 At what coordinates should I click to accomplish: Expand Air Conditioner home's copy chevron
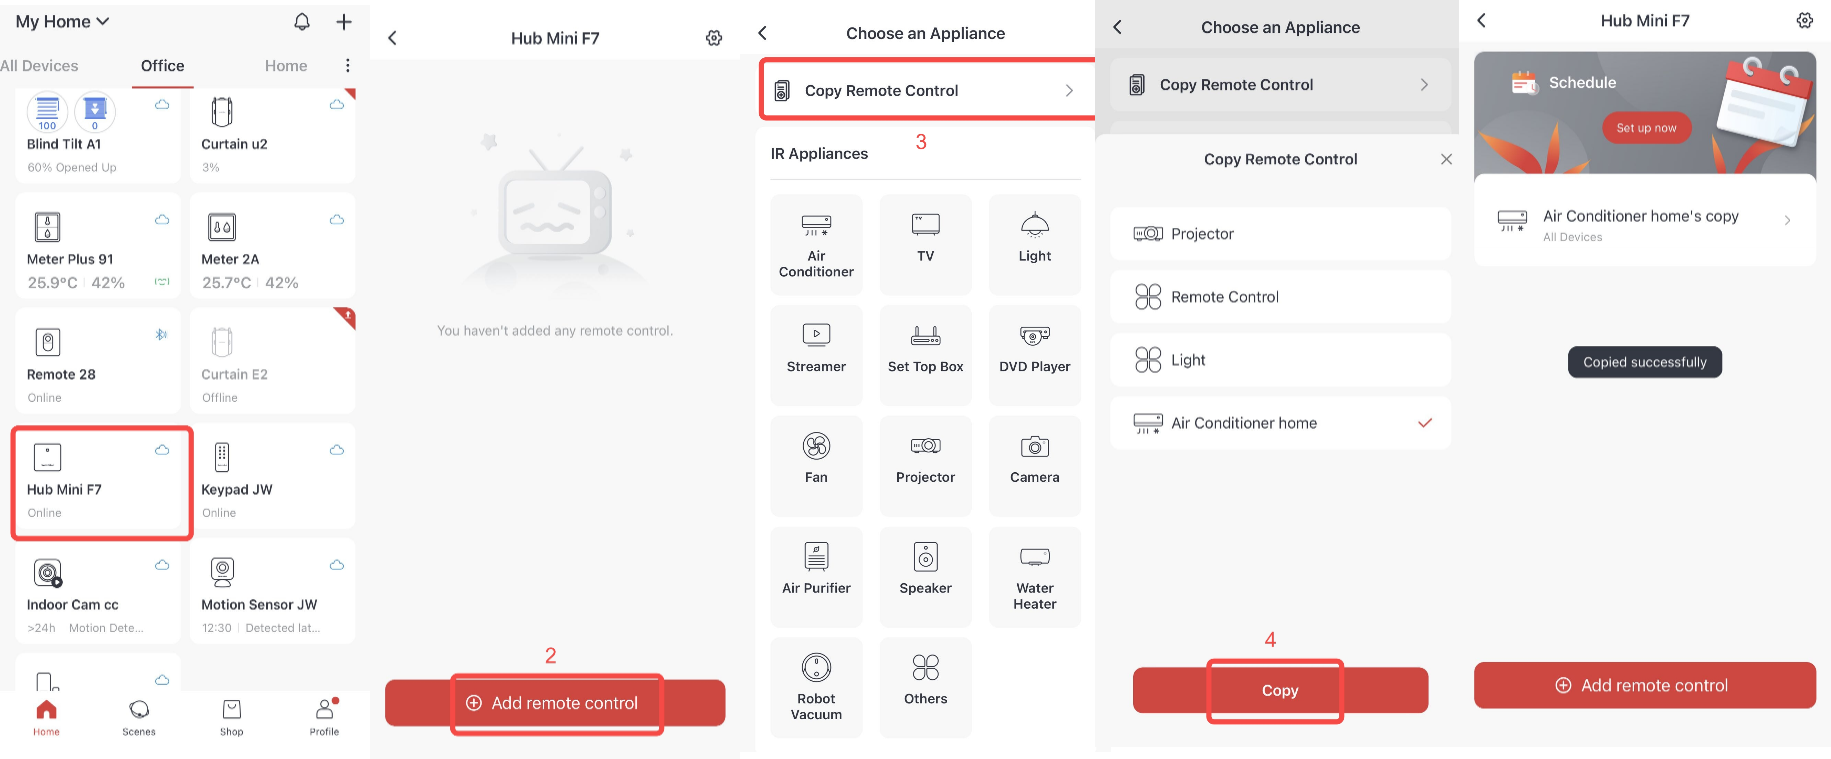coord(1787,220)
